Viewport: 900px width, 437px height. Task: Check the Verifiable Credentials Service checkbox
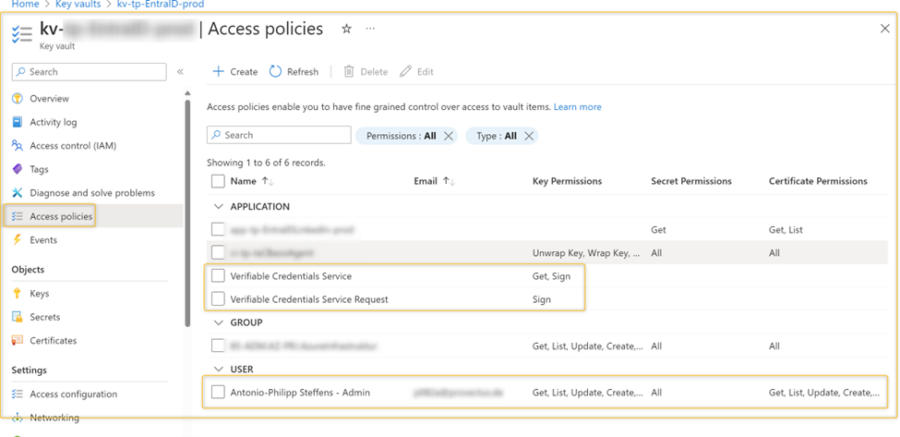[x=218, y=276]
